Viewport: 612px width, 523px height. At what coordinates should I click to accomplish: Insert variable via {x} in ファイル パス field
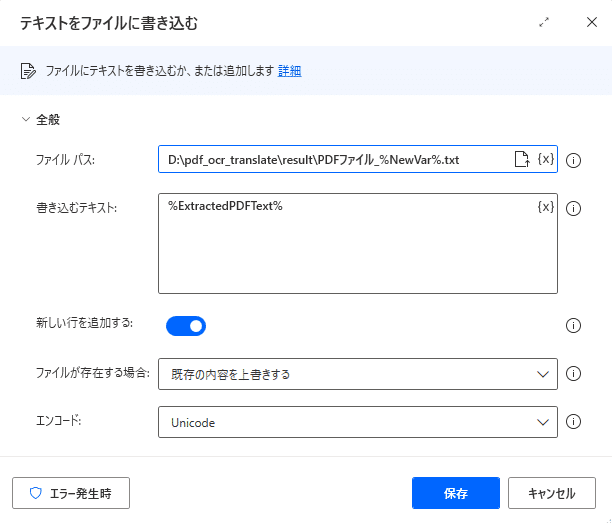pos(546,159)
